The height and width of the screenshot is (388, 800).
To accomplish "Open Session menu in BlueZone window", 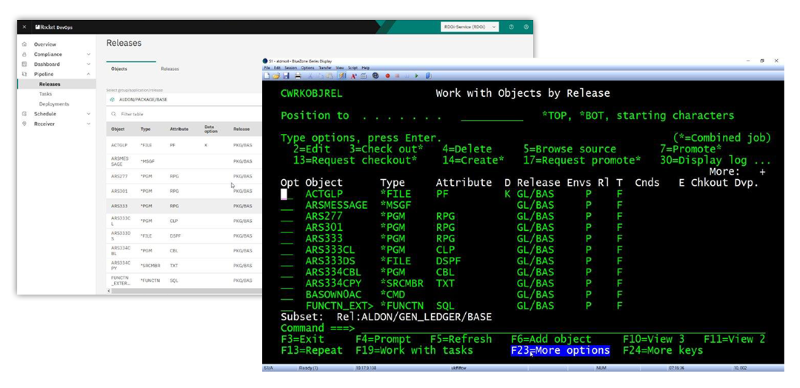I will [291, 68].
